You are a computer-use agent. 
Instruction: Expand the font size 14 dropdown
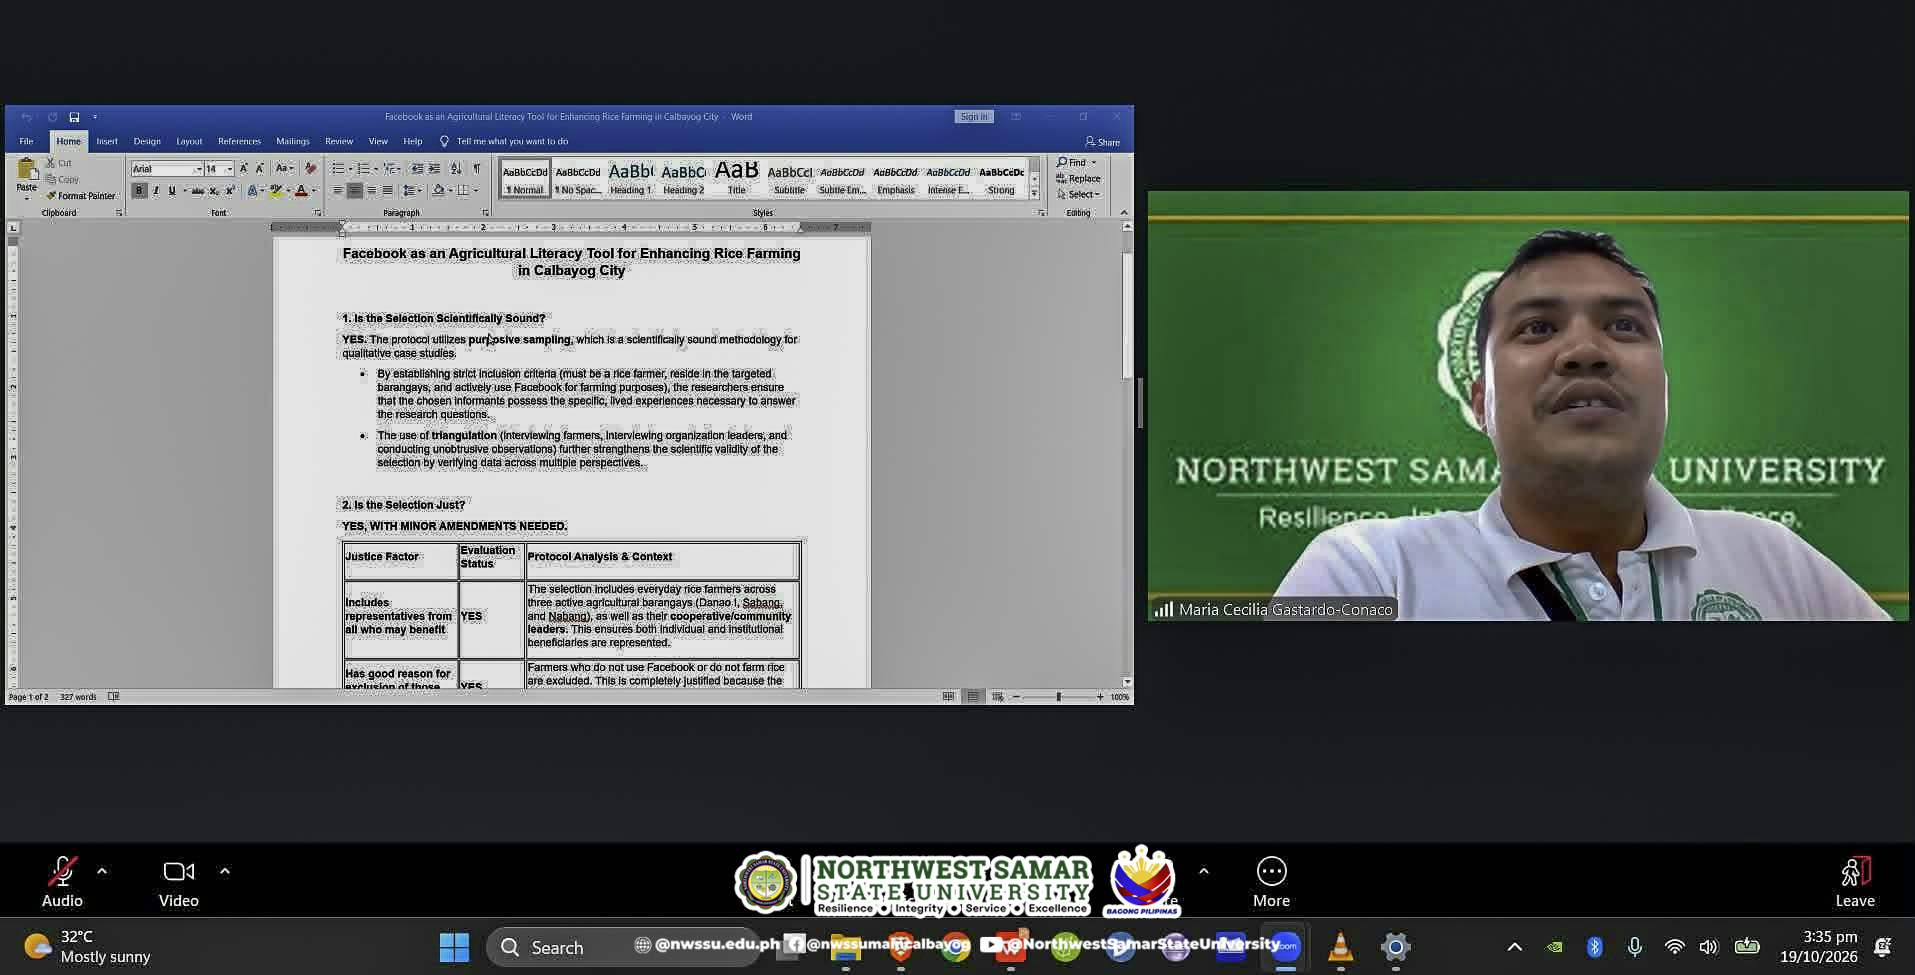229,169
